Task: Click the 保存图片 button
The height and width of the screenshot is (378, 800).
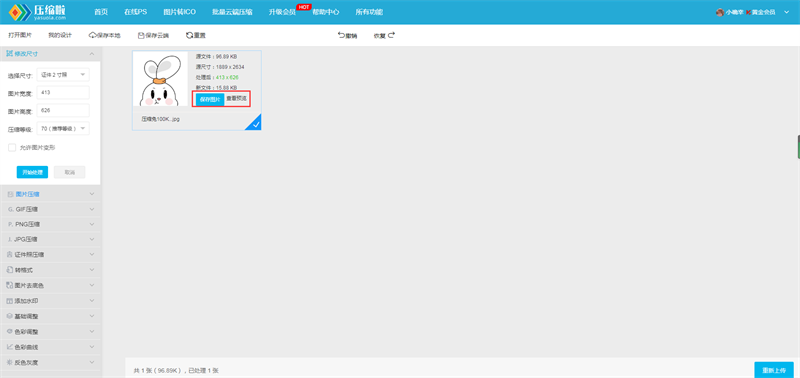Action: coord(210,99)
